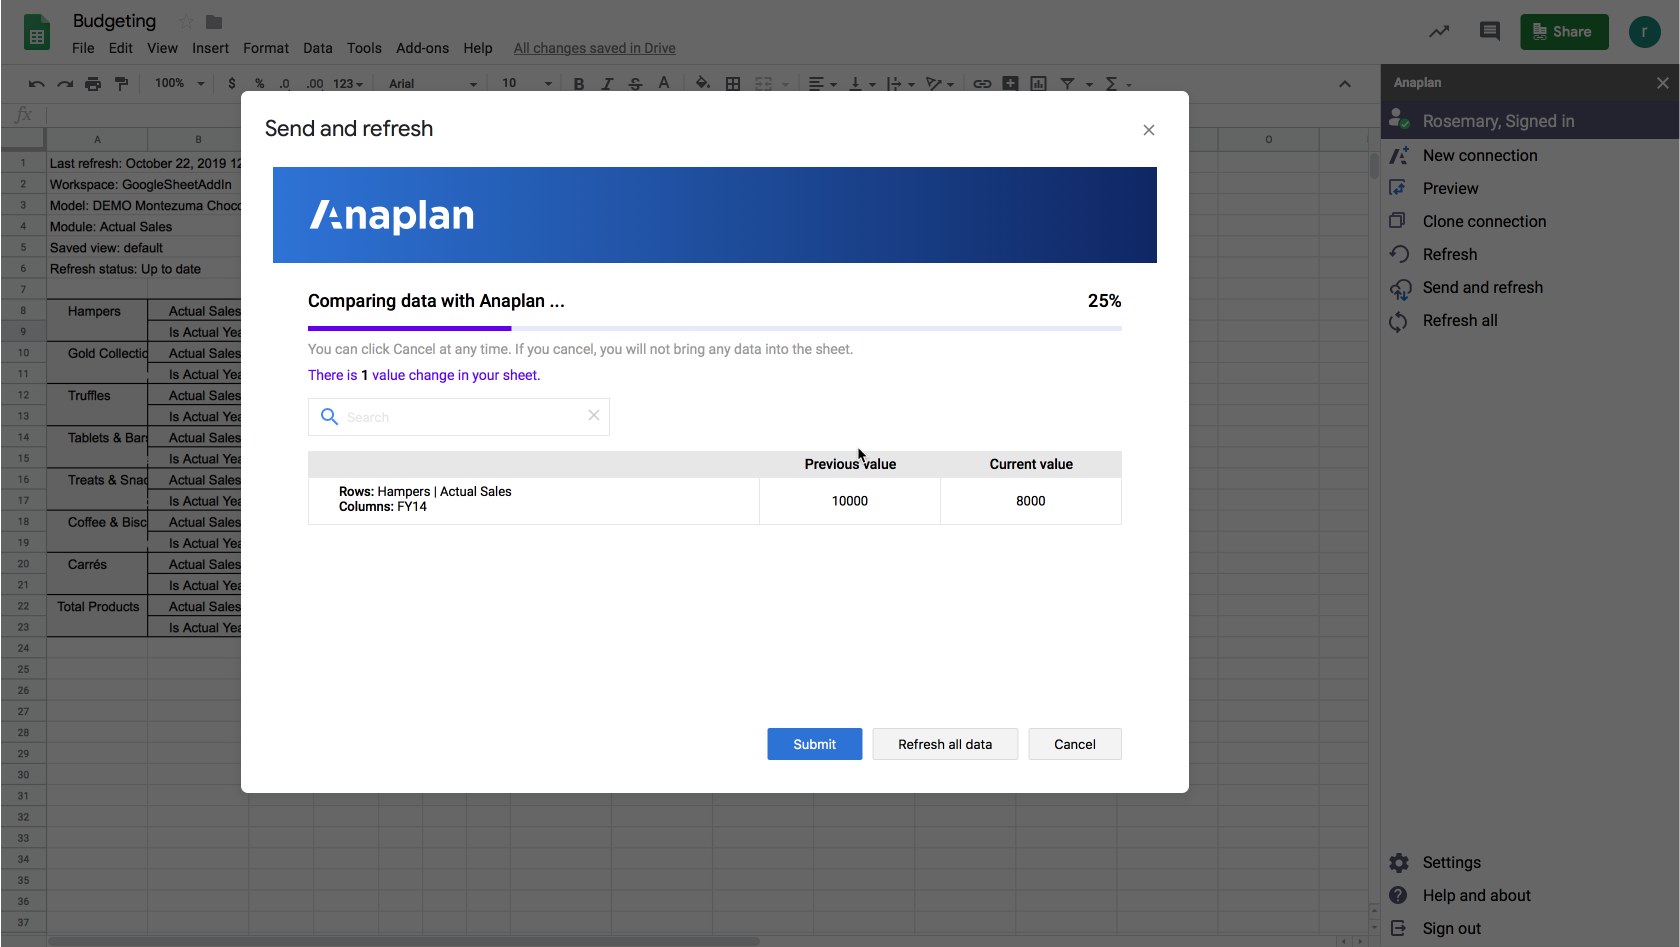Image resolution: width=1680 pixels, height=947 pixels.
Task: Open the font family dropdown showing Arial
Action: pos(430,83)
